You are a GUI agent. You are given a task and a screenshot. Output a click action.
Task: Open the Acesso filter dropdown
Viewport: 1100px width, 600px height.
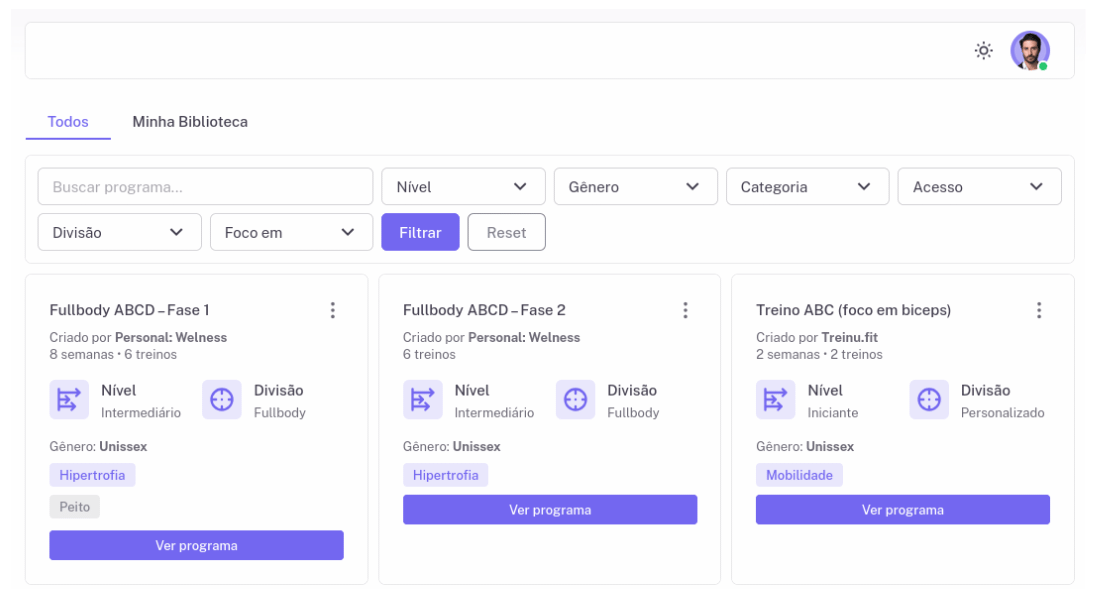979,187
